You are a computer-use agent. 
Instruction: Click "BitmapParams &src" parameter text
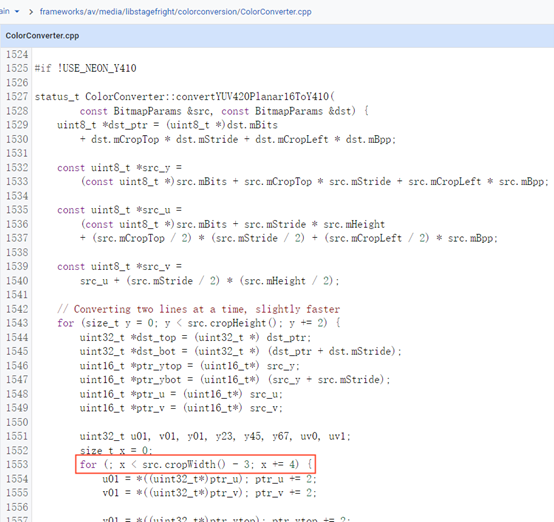pyautogui.click(x=162, y=111)
